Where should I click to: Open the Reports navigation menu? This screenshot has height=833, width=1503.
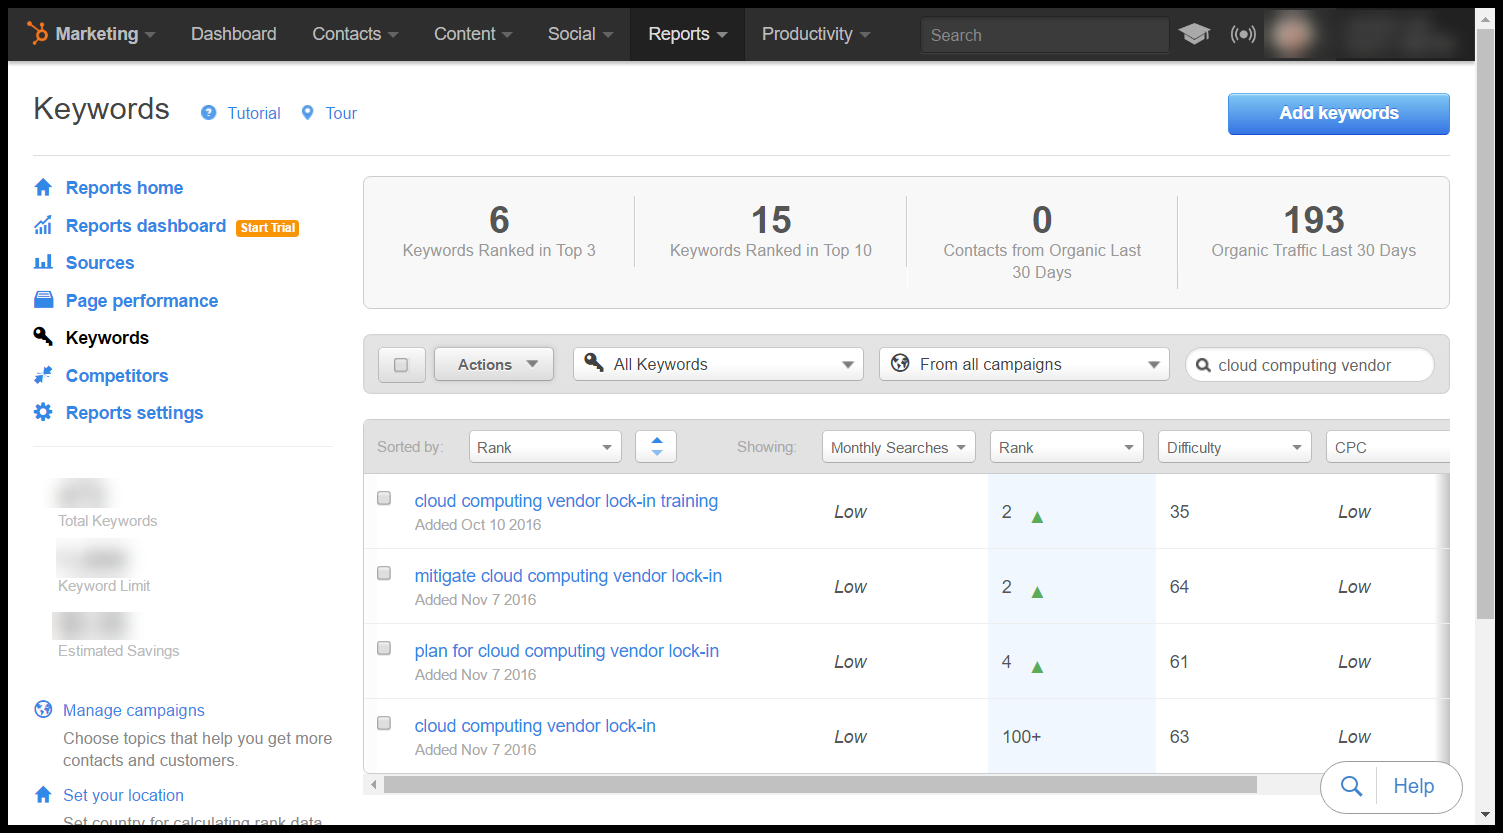coord(688,34)
